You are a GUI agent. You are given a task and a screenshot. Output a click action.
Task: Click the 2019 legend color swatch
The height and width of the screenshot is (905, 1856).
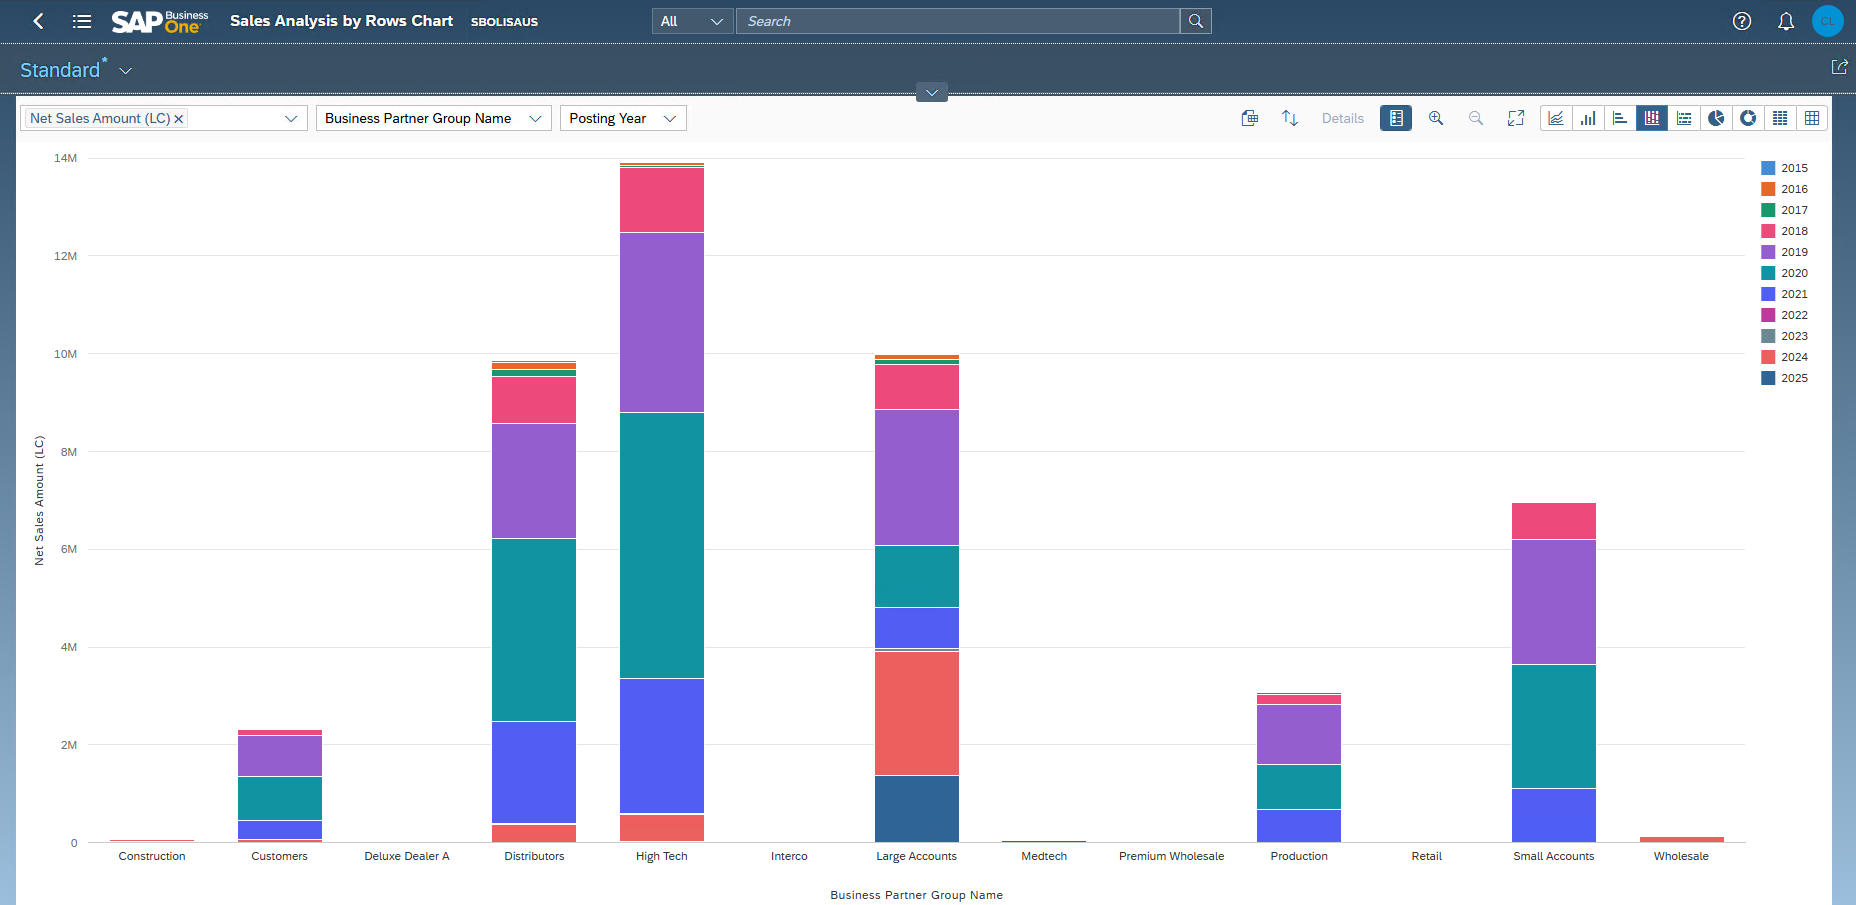tap(1768, 252)
